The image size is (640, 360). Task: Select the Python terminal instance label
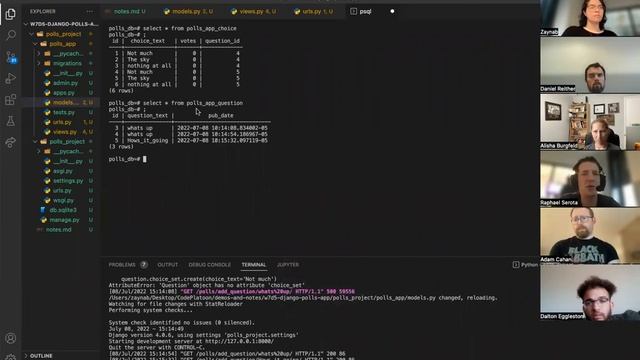click(x=525, y=264)
